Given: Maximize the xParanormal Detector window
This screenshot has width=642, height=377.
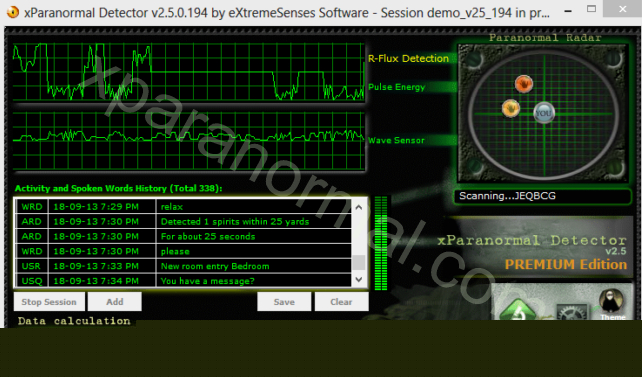Looking at the screenshot, I should 591,9.
